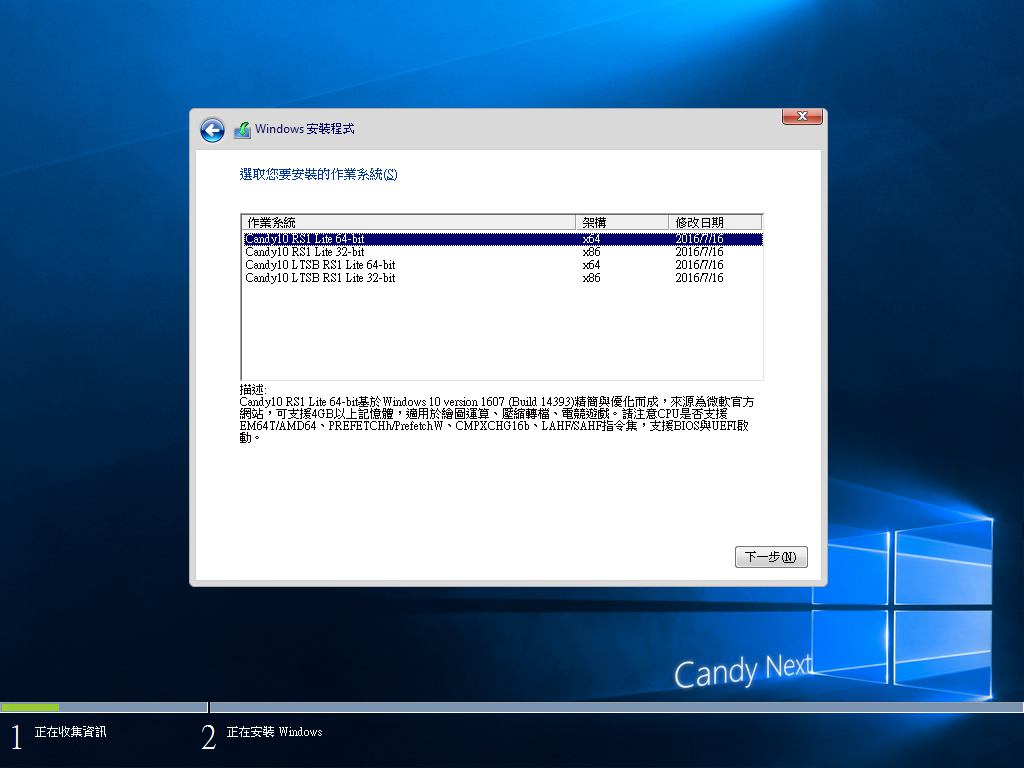The image size is (1024, 768).
Task: Close the Windows setup dialog
Action: (802, 116)
